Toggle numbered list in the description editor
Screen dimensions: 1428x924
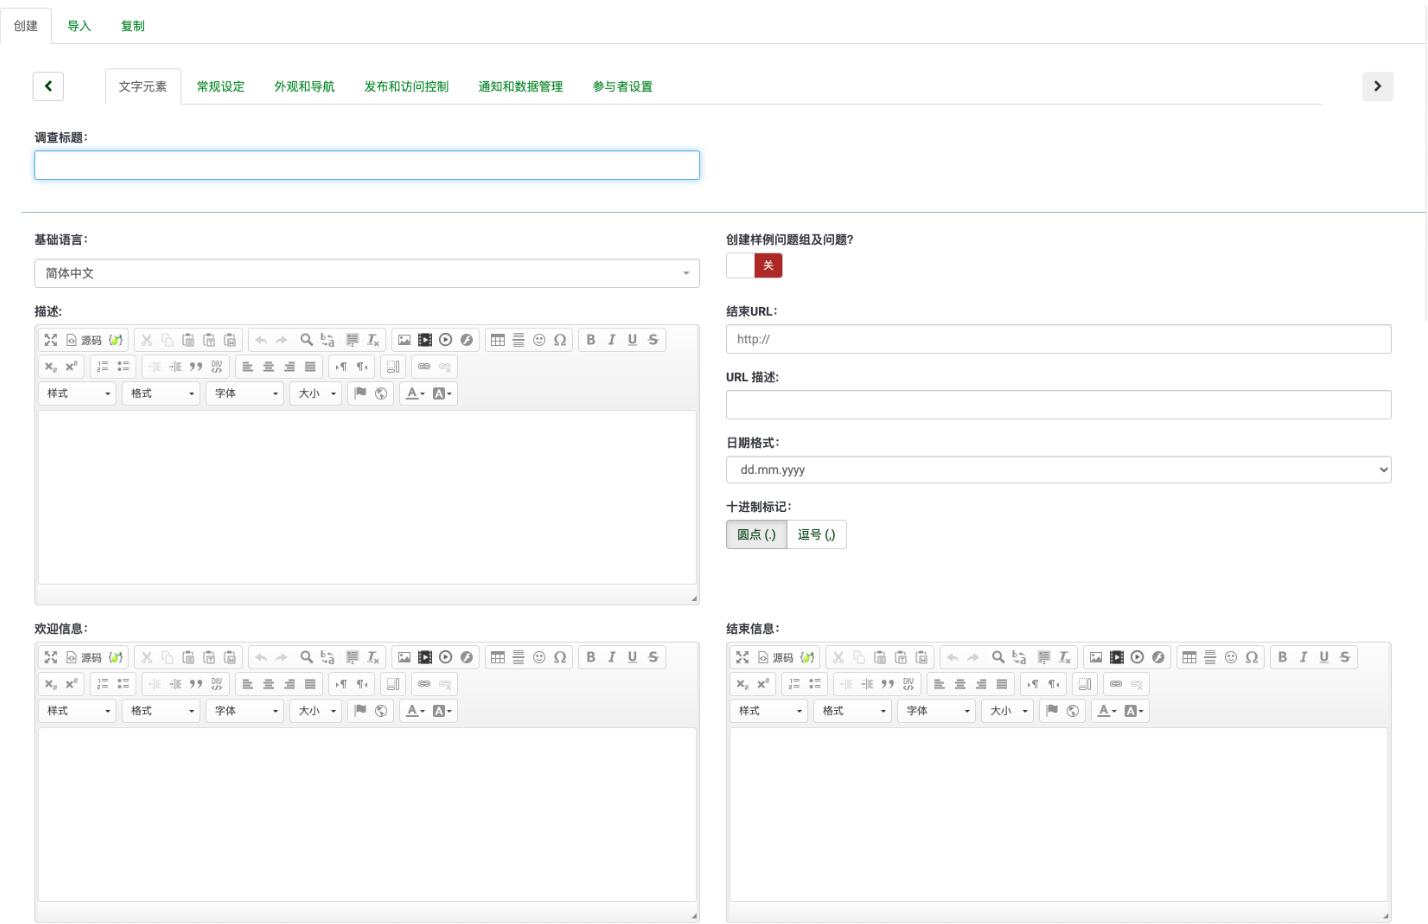105,366
